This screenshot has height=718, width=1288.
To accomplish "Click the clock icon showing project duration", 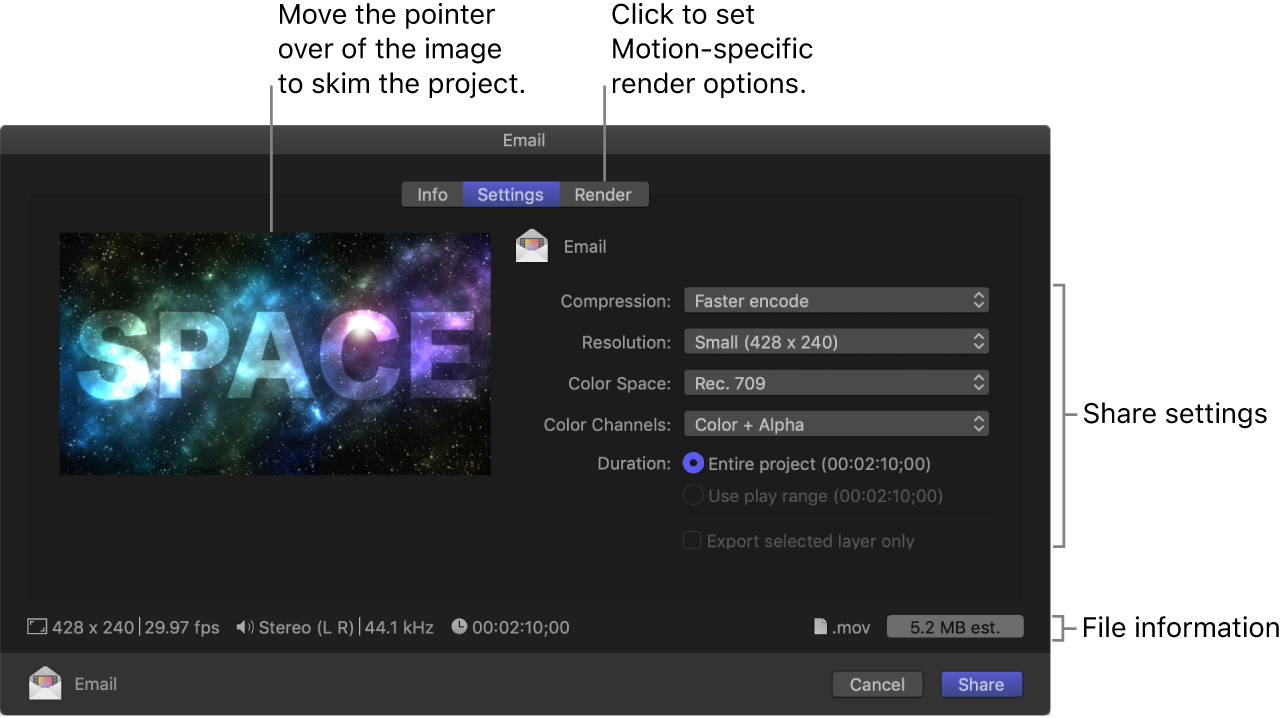I will [x=458, y=627].
